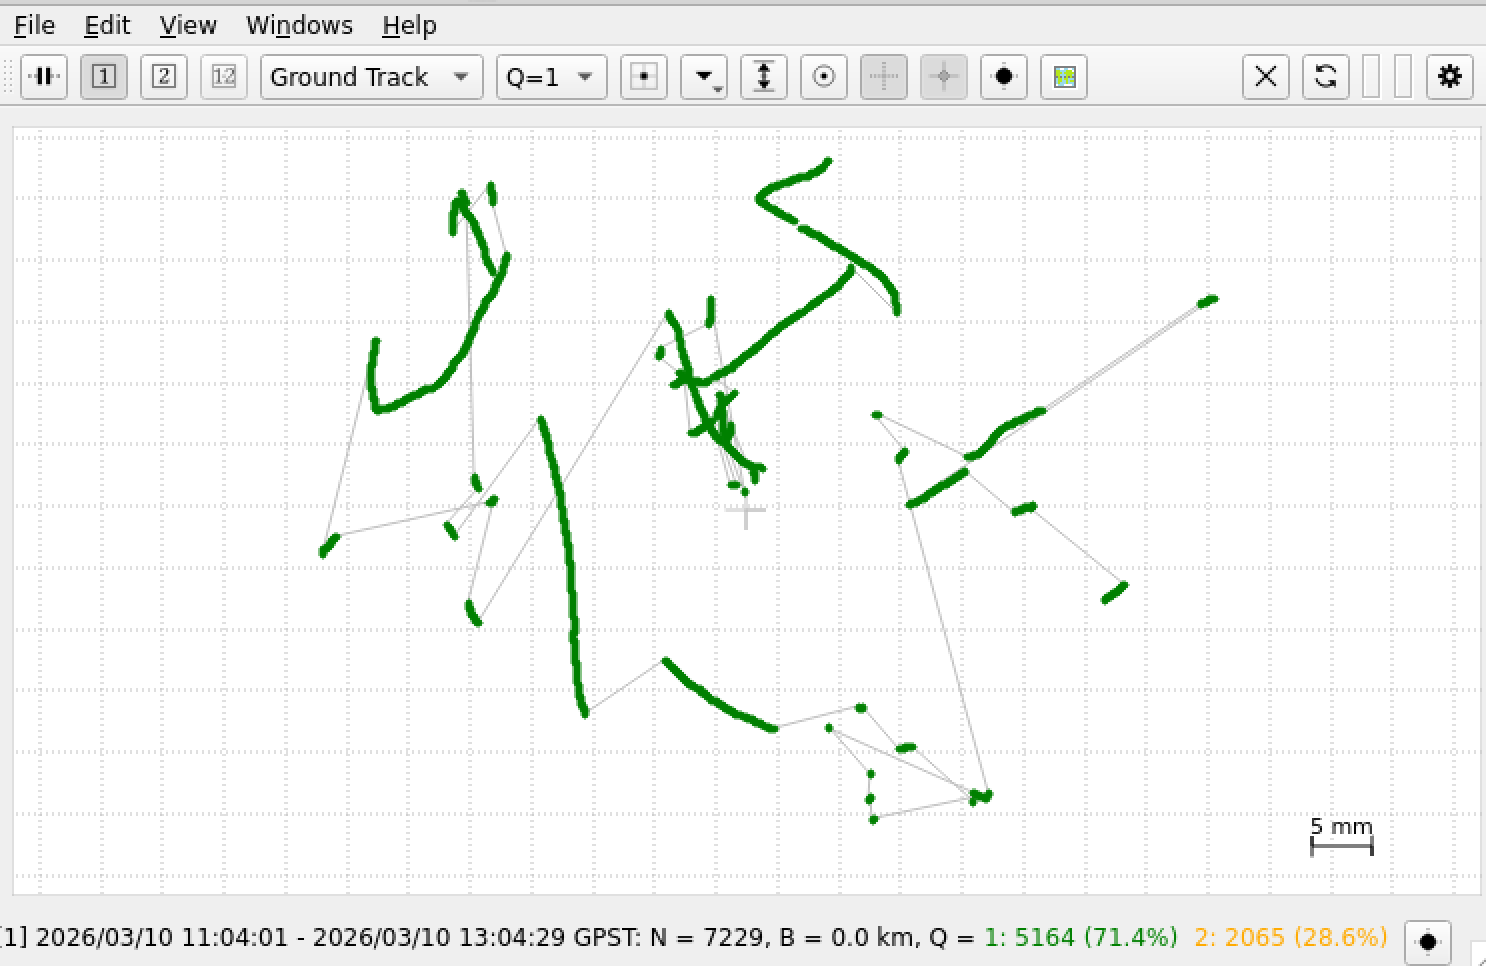Open the Windows menu
1486x966 pixels.
click(x=299, y=25)
